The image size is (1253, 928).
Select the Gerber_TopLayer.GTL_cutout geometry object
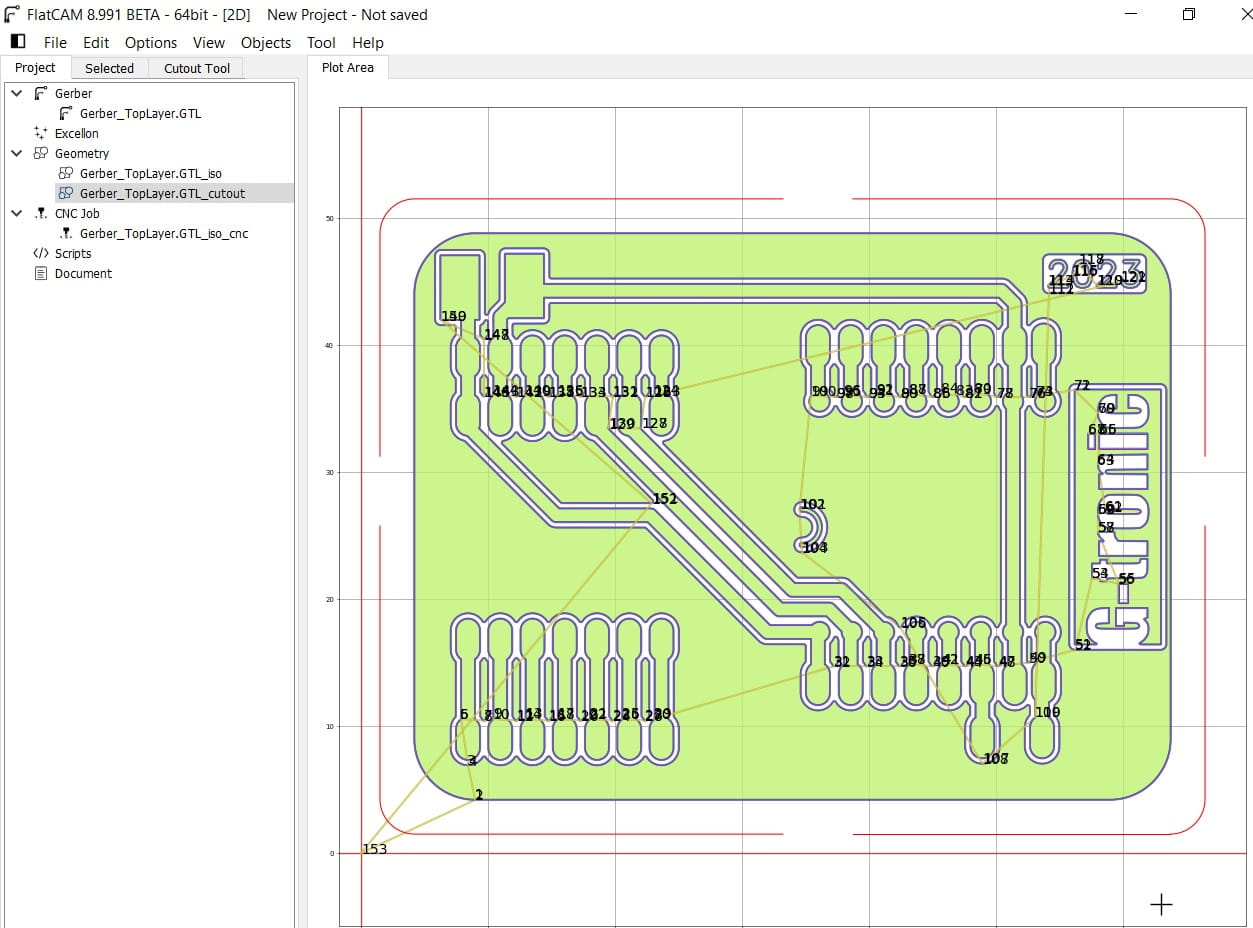click(162, 193)
